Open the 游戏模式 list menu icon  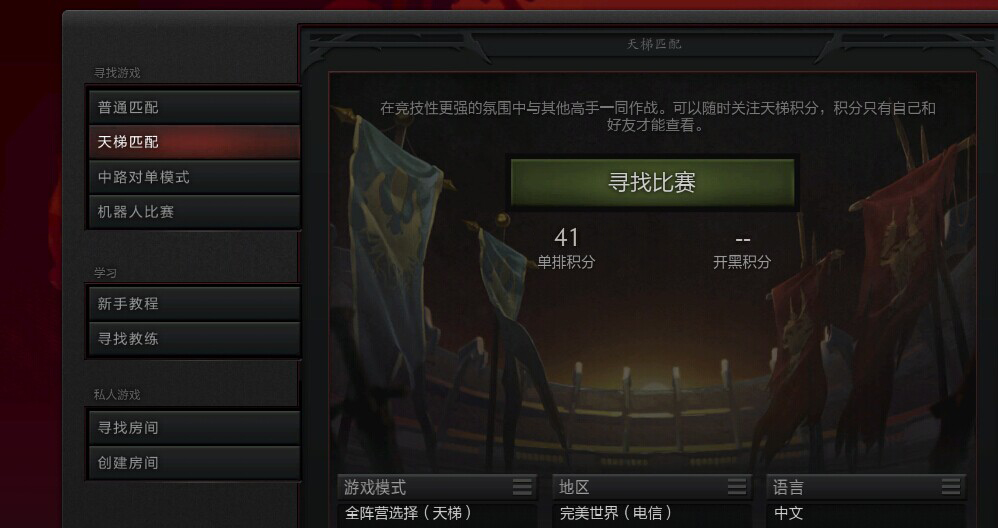tap(522, 487)
